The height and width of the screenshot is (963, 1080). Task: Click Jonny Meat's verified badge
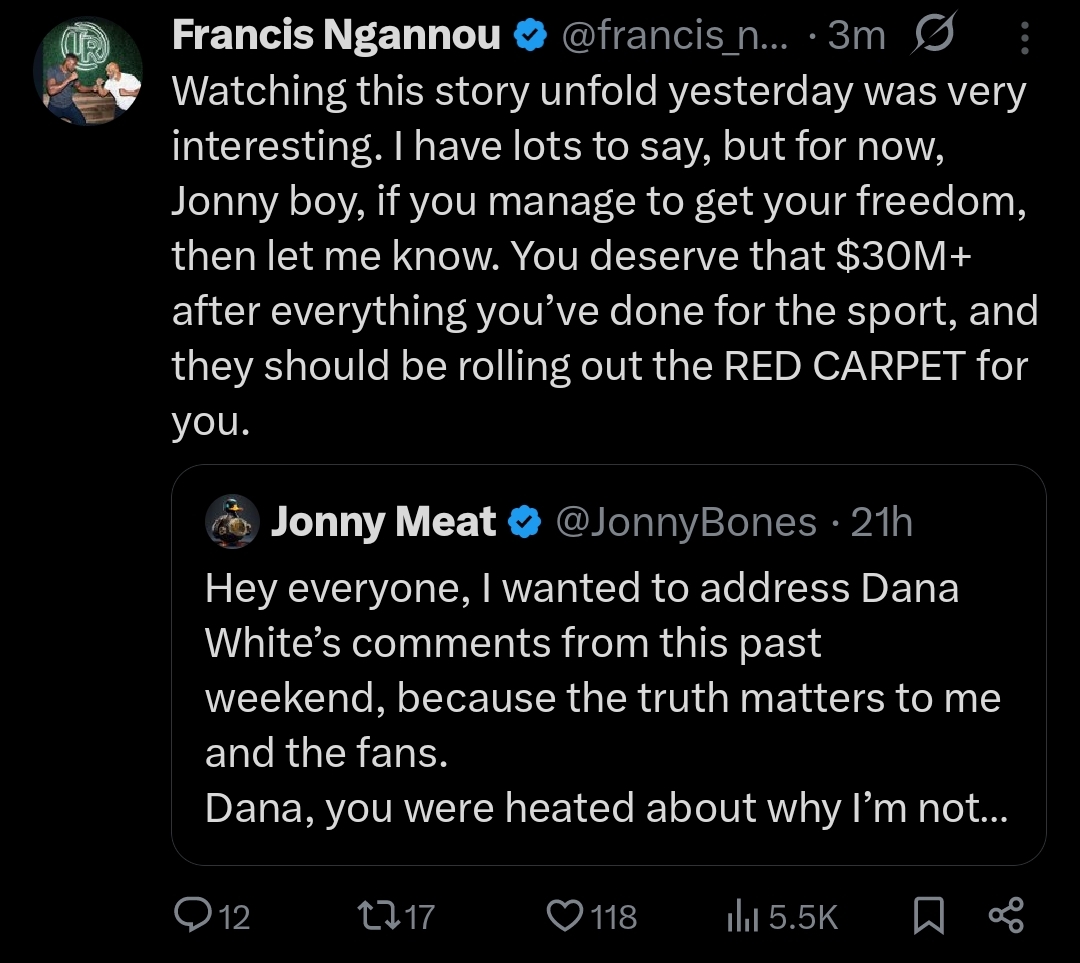pyautogui.click(x=527, y=522)
